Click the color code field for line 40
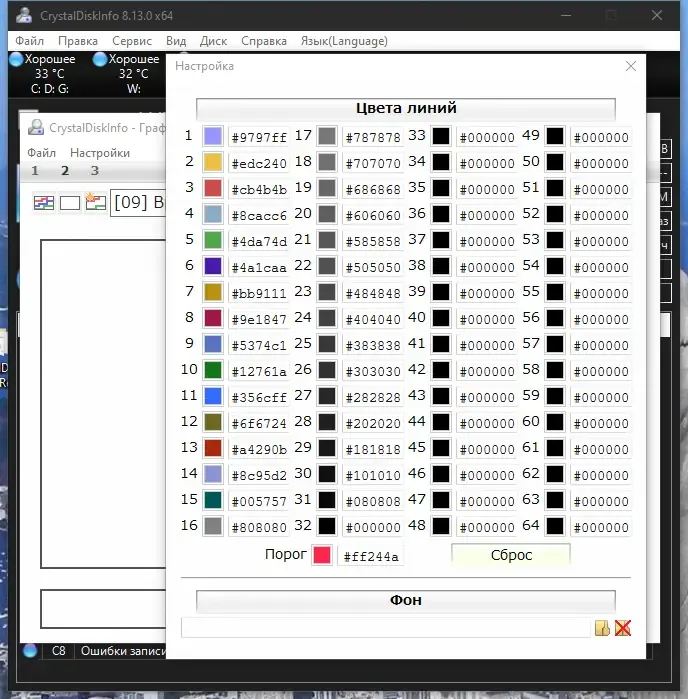 (487, 319)
